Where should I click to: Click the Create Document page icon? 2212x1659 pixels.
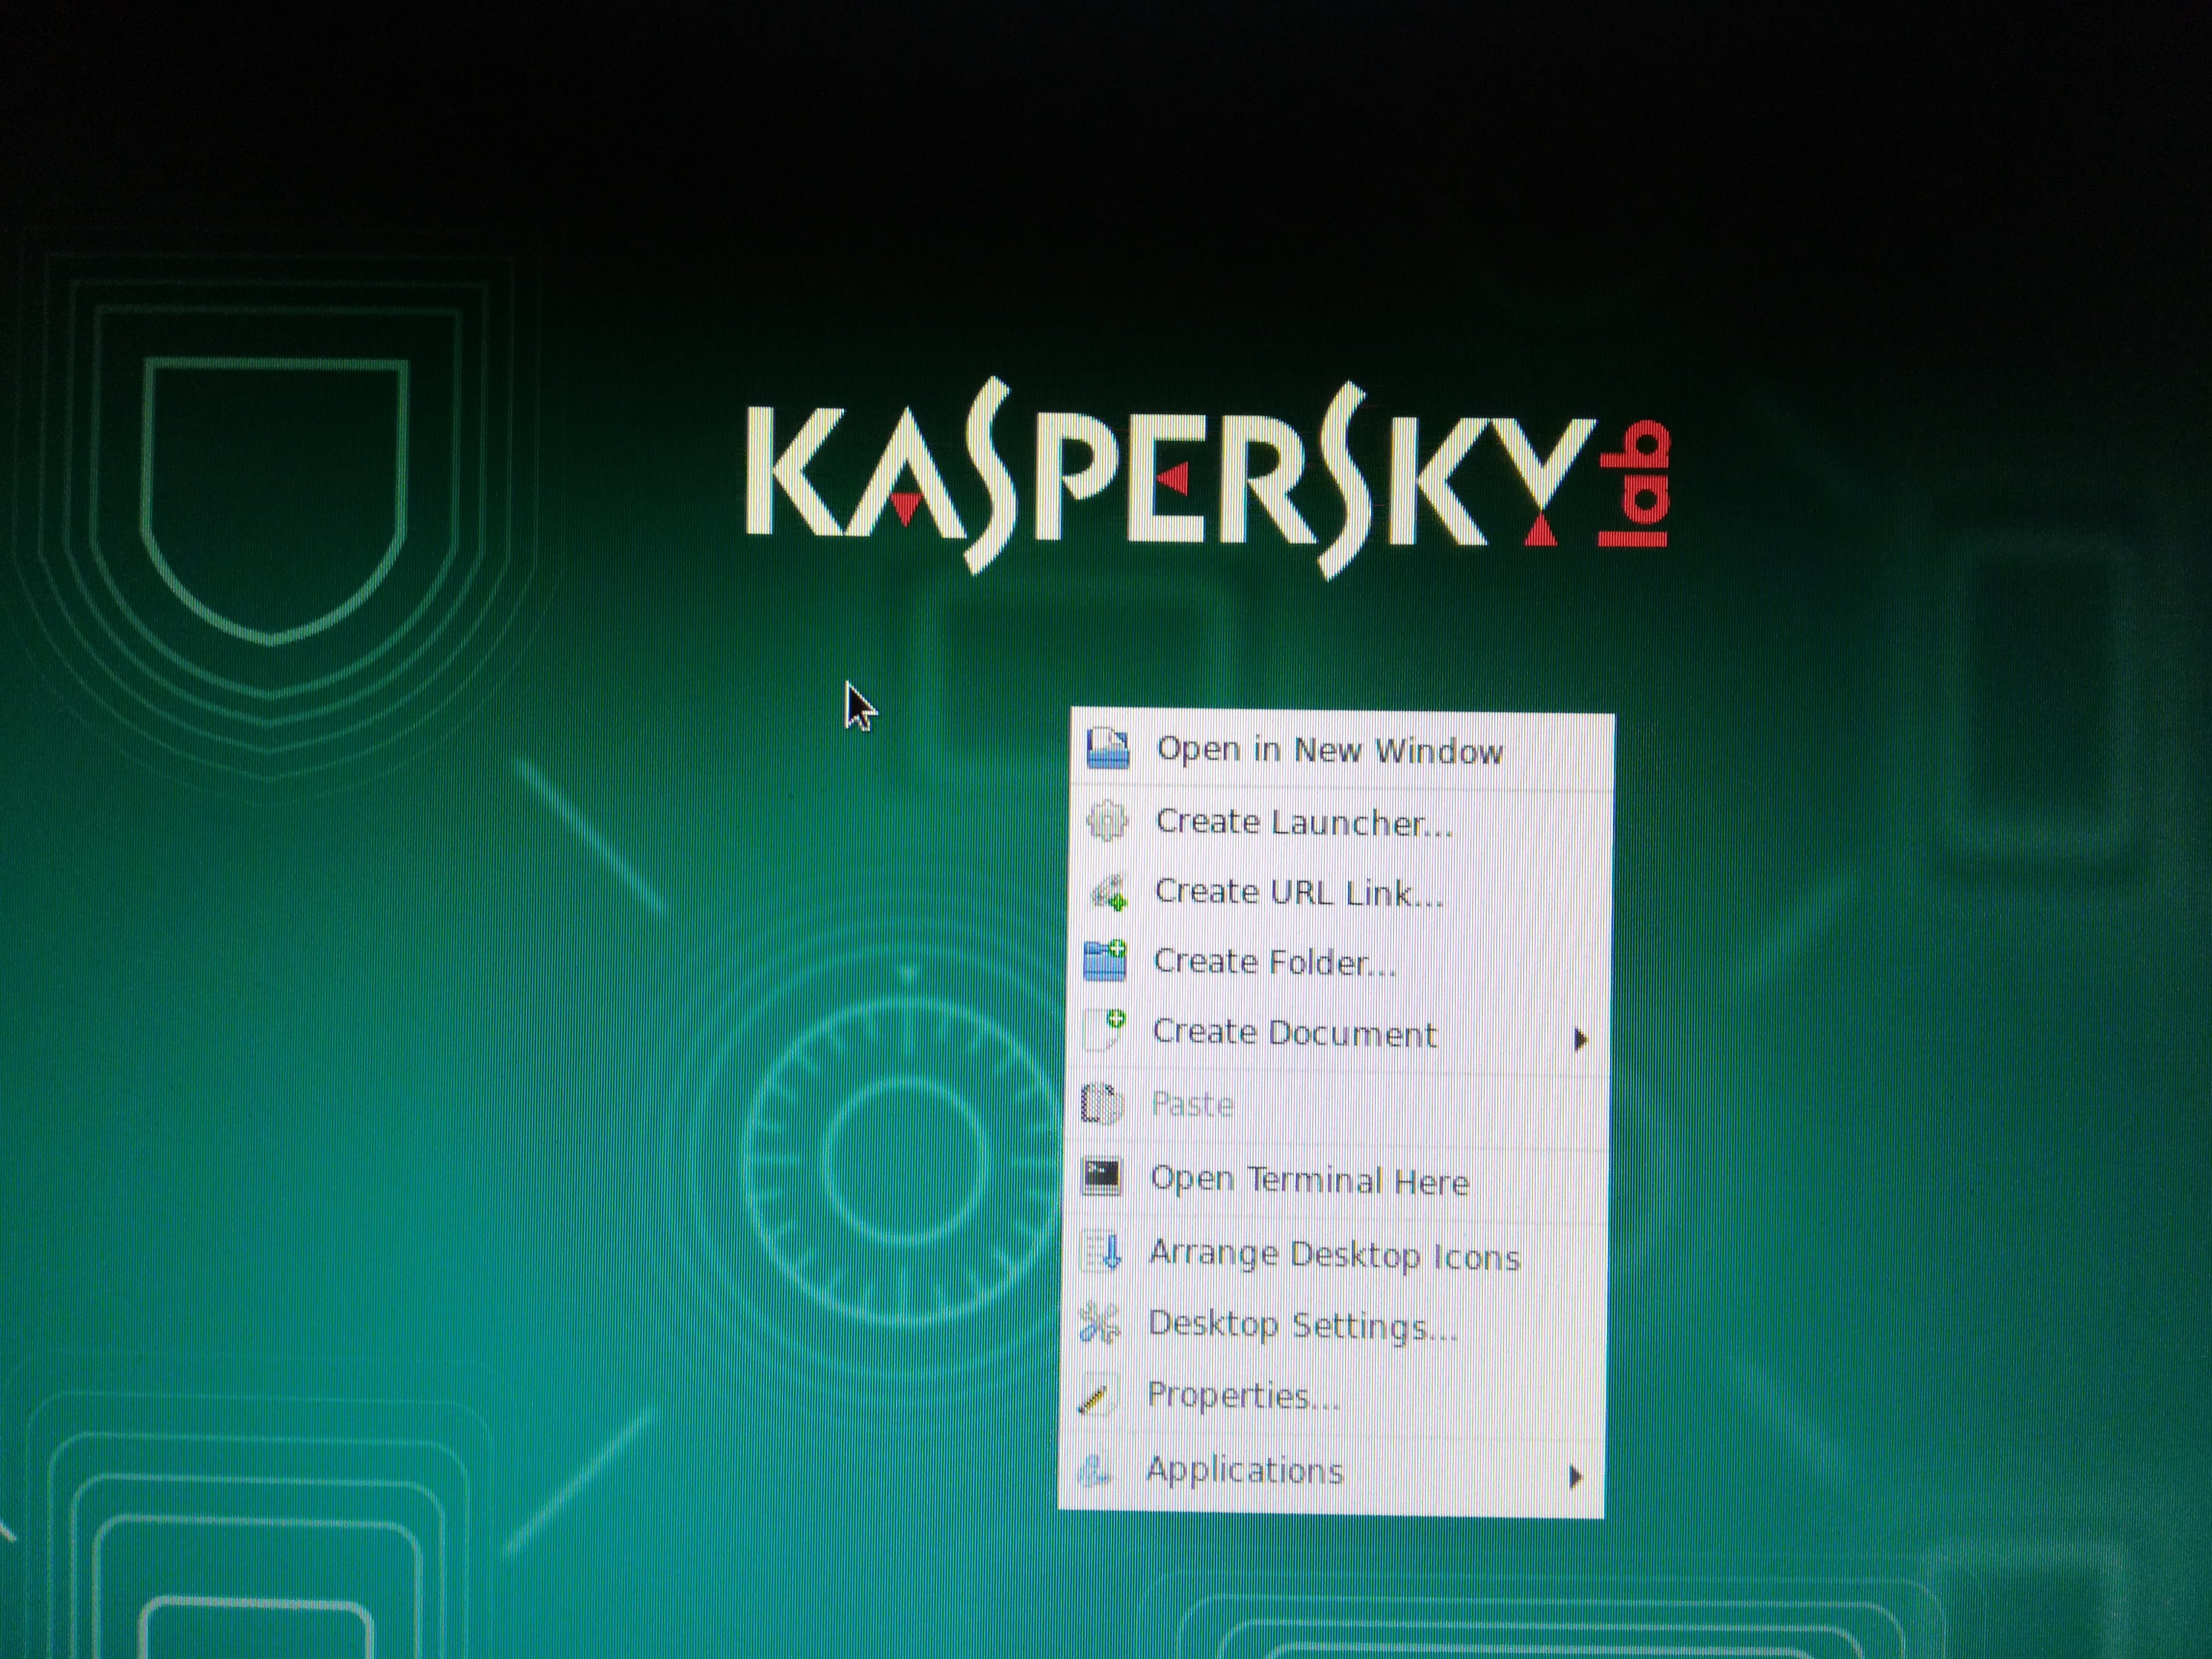(x=1104, y=1030)
